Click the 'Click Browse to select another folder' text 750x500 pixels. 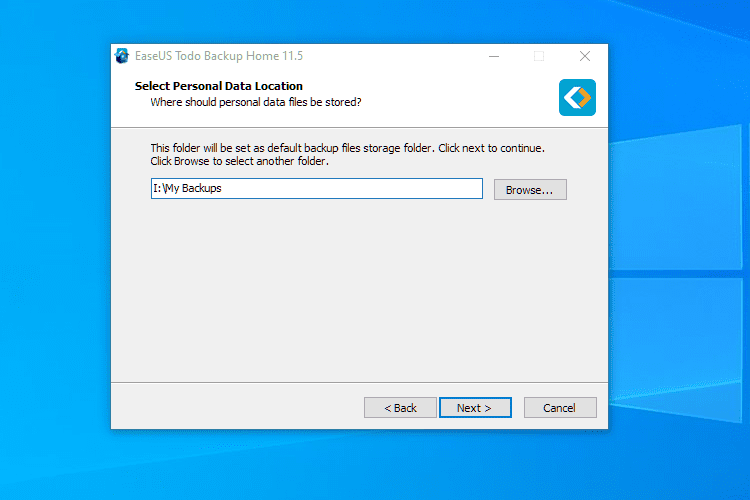pos(239,161)
